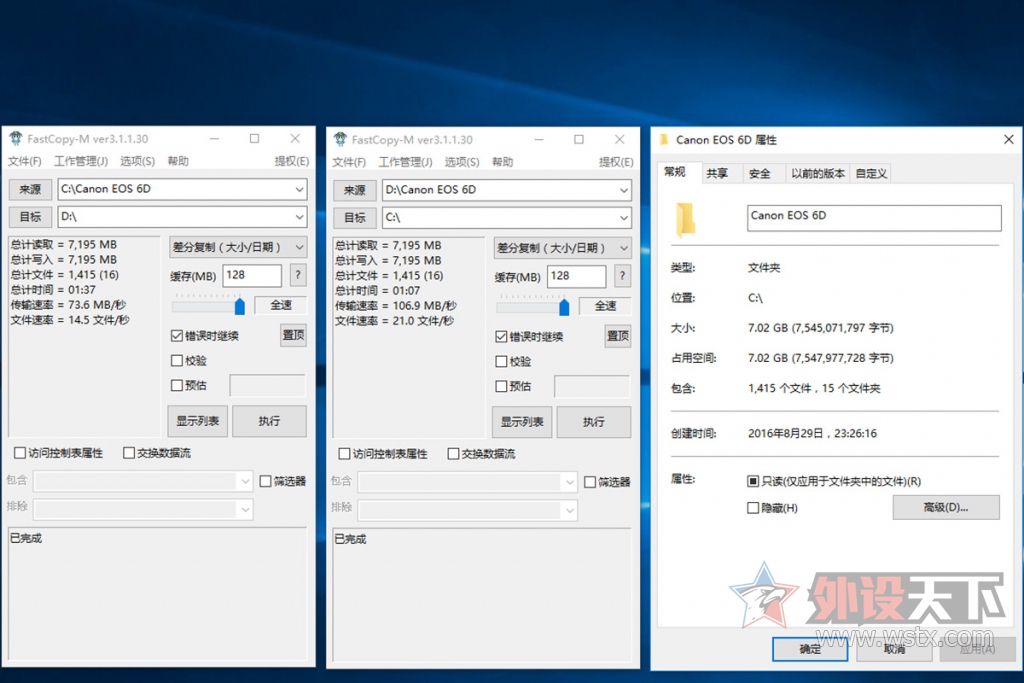Click 目标 target button in left FastCopy
Viewport: 1024px width, 683px height.
[x=30, y=217]
